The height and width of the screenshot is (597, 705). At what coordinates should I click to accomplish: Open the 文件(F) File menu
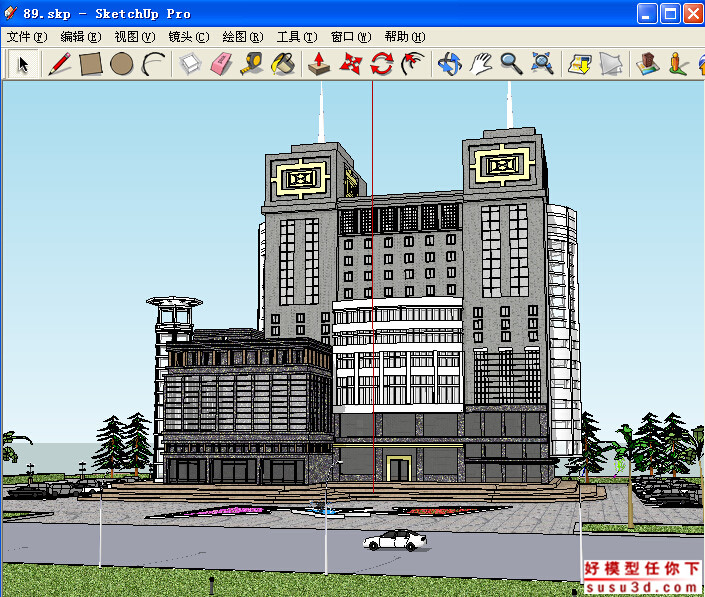tap(27, 37)
